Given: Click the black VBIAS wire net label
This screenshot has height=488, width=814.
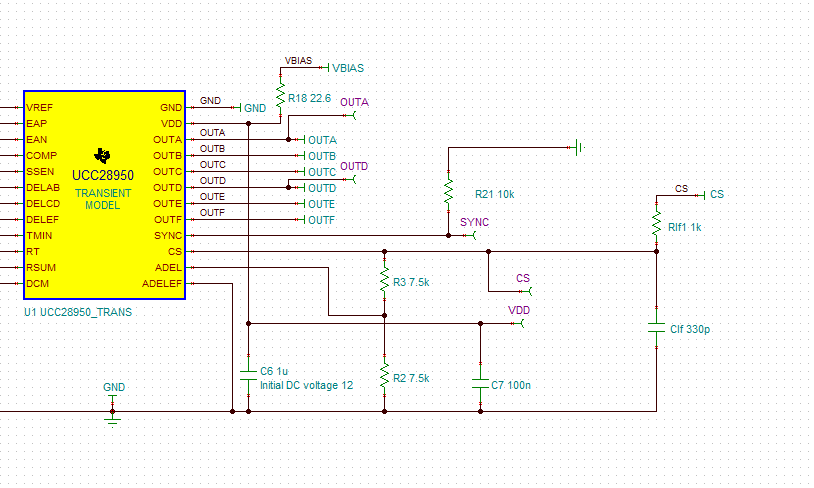Looking at the screenshot, I should [x=299, y=61].
